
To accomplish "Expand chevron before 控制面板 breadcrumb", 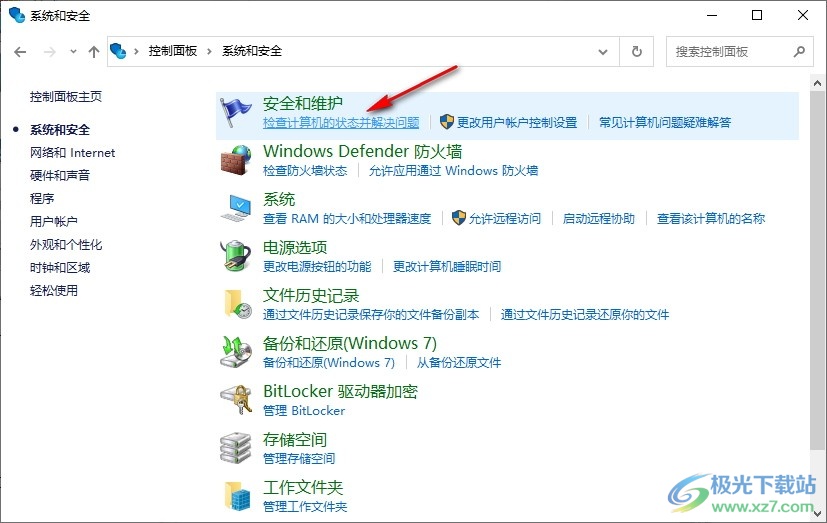I will tap(136, 51).
